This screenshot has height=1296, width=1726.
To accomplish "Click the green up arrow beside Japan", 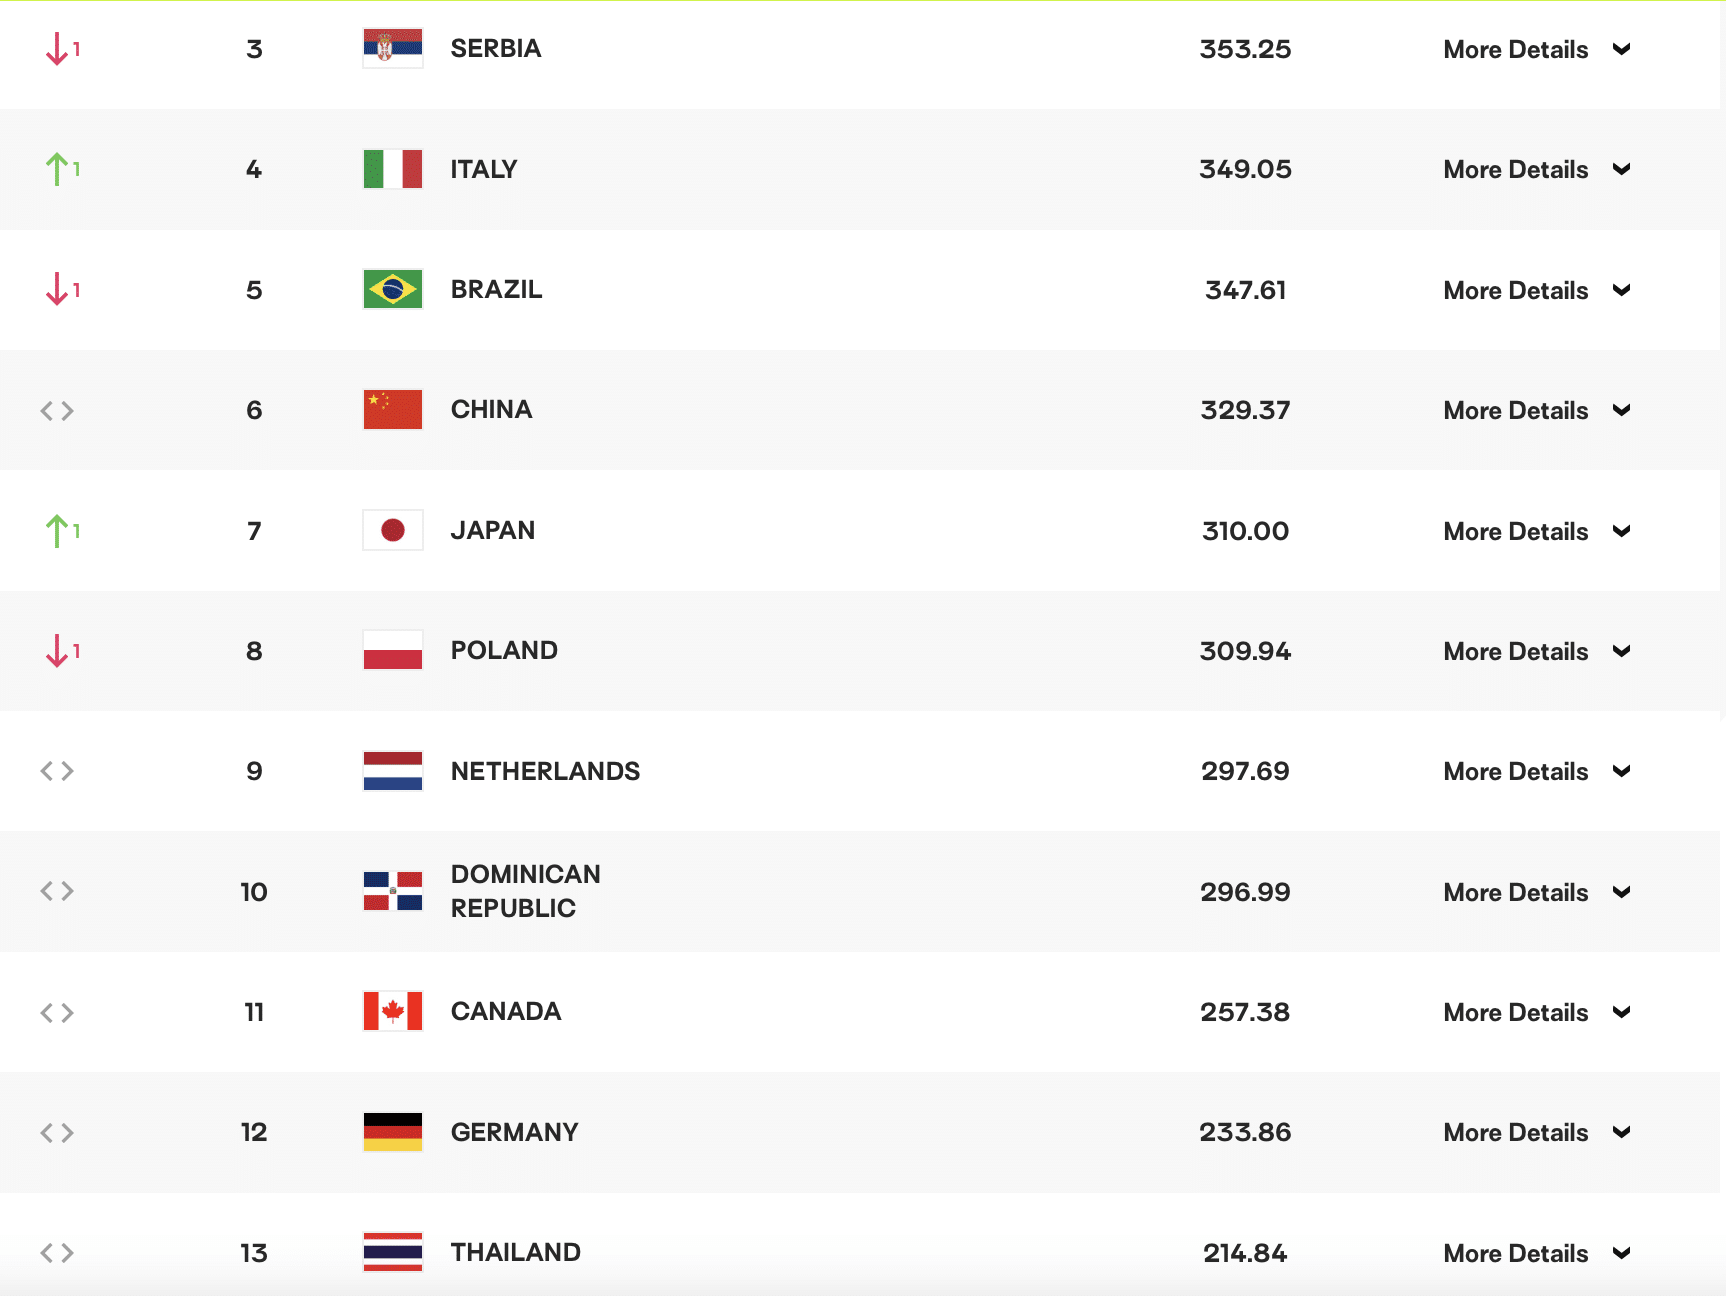I will 58,530.
